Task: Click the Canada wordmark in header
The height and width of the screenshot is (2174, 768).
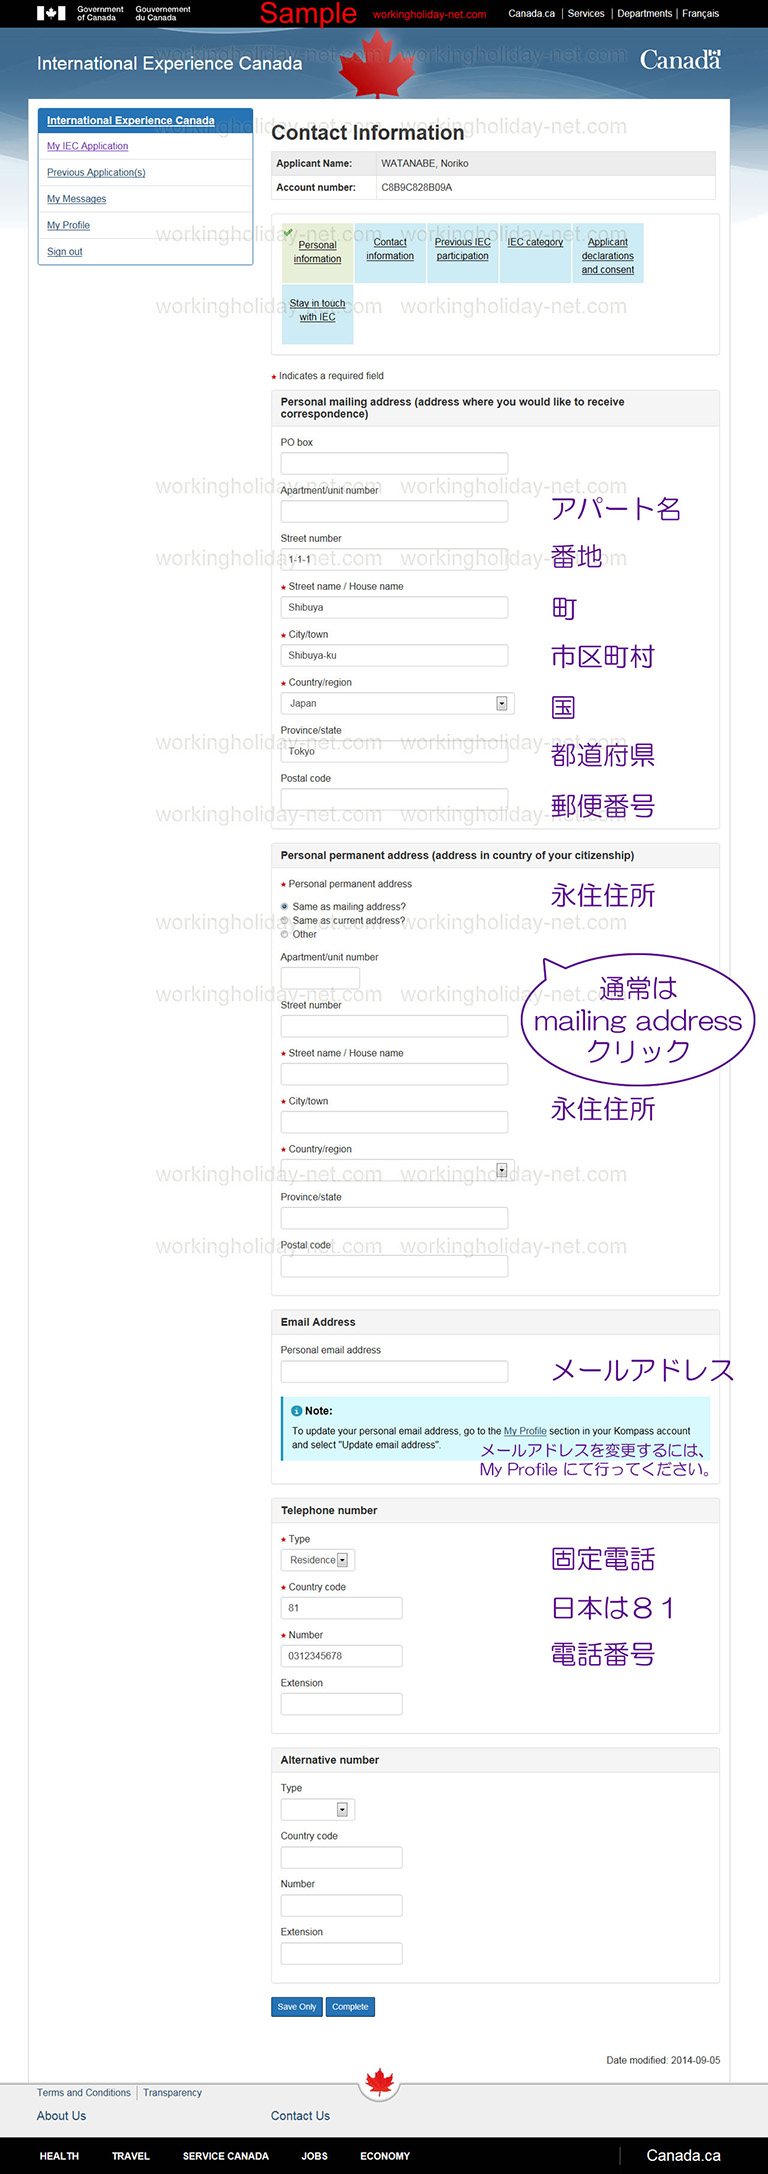Action: [x=680, y=60]
